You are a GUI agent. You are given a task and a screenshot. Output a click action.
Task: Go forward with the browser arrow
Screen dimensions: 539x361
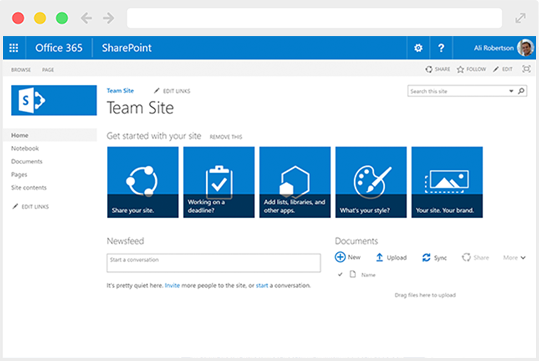click(x=108, y=18)
